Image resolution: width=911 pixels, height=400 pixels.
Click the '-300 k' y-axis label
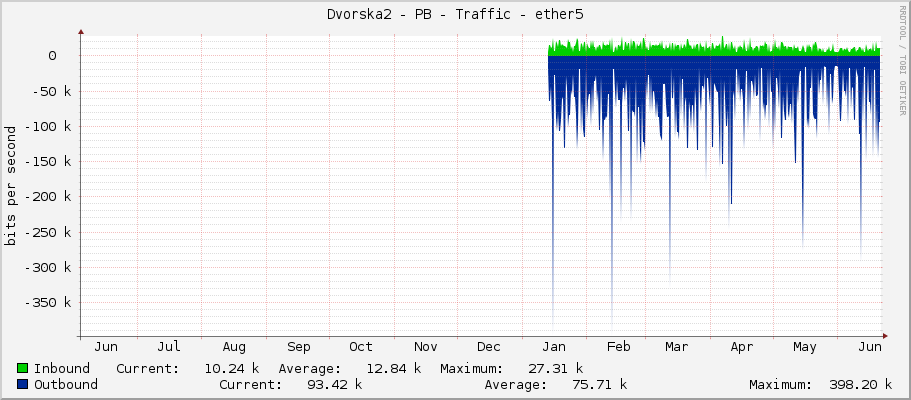click(x=48, y=267)
